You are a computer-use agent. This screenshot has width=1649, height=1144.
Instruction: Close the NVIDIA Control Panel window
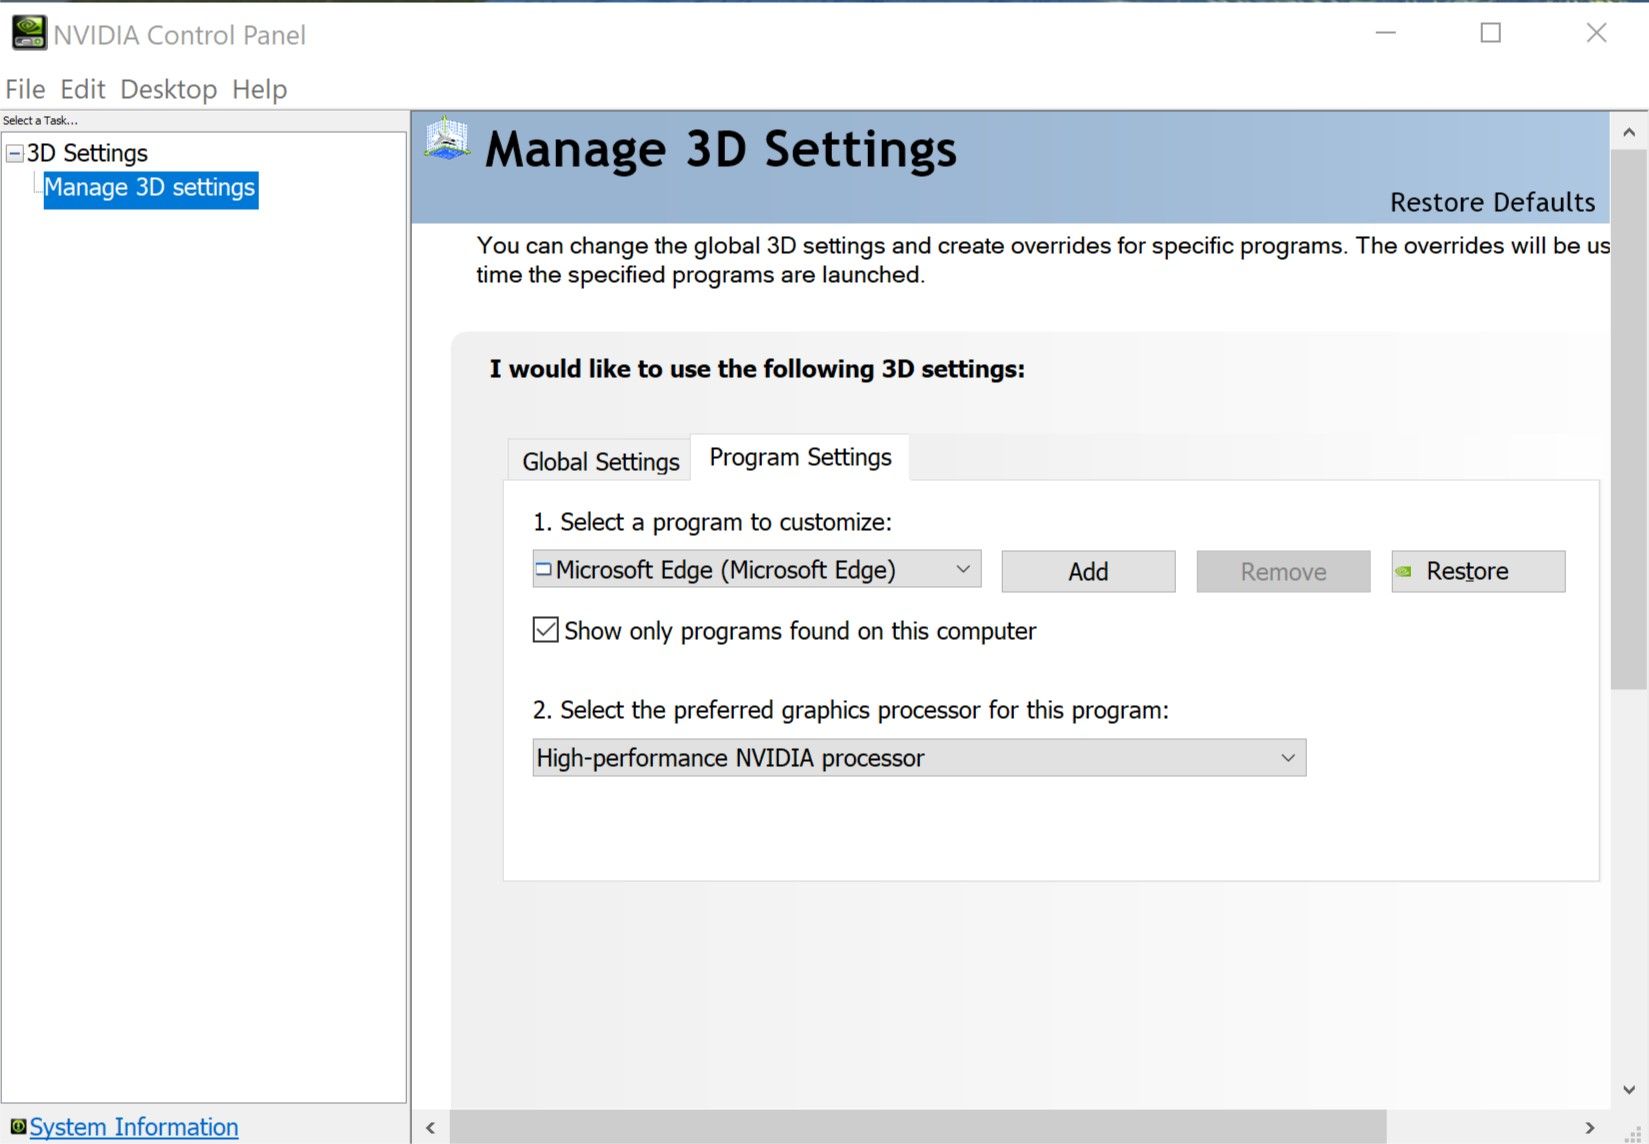click(x=1597, y=33)
